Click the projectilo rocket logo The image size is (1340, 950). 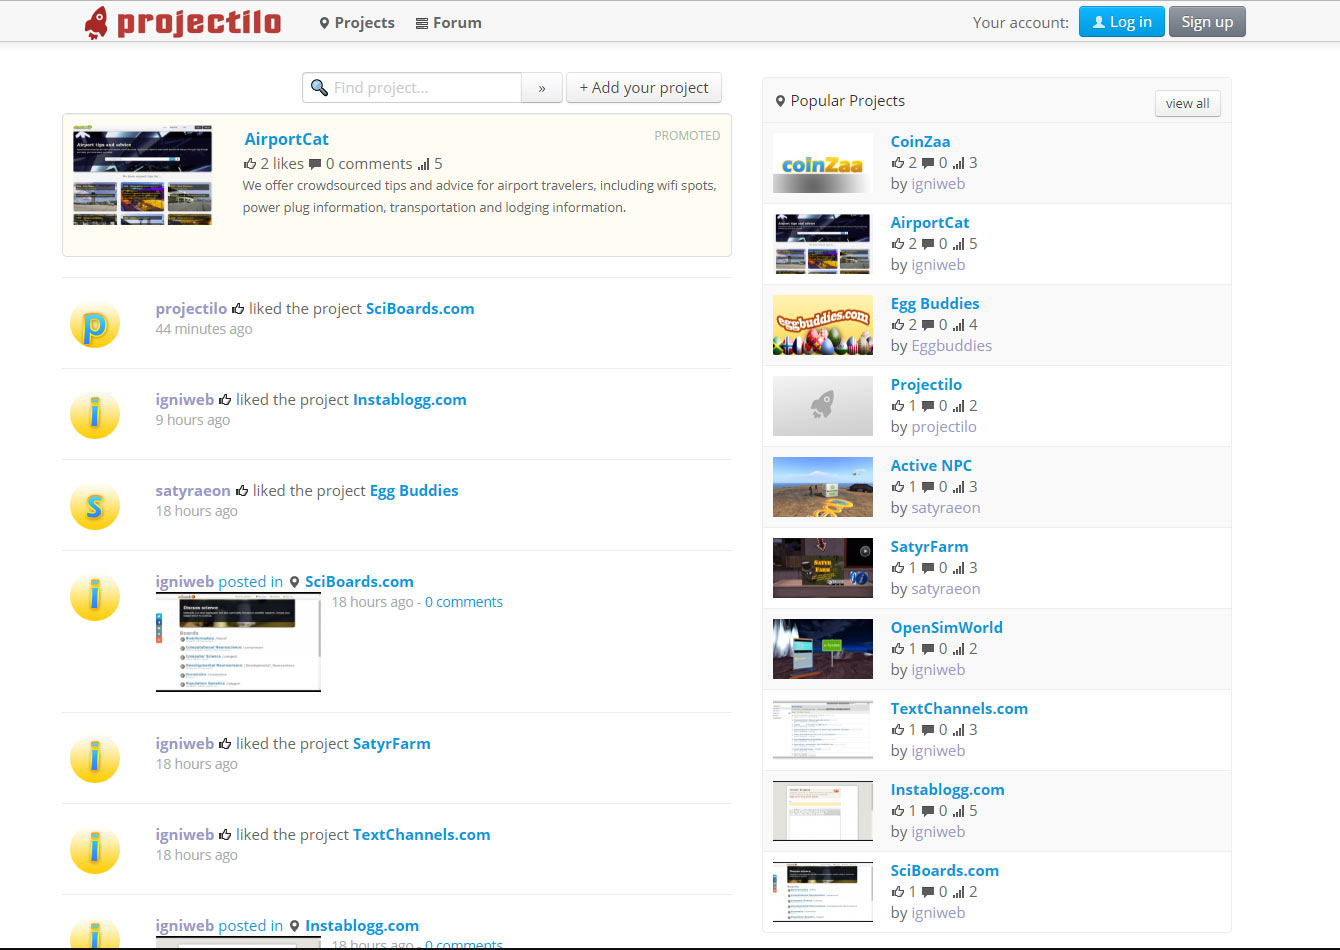183,22
